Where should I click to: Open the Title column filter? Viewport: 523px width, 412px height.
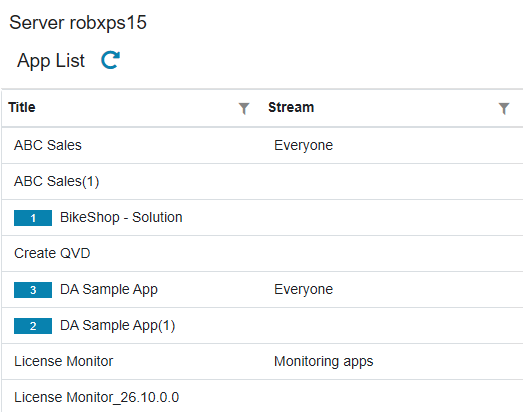[244, 108]
